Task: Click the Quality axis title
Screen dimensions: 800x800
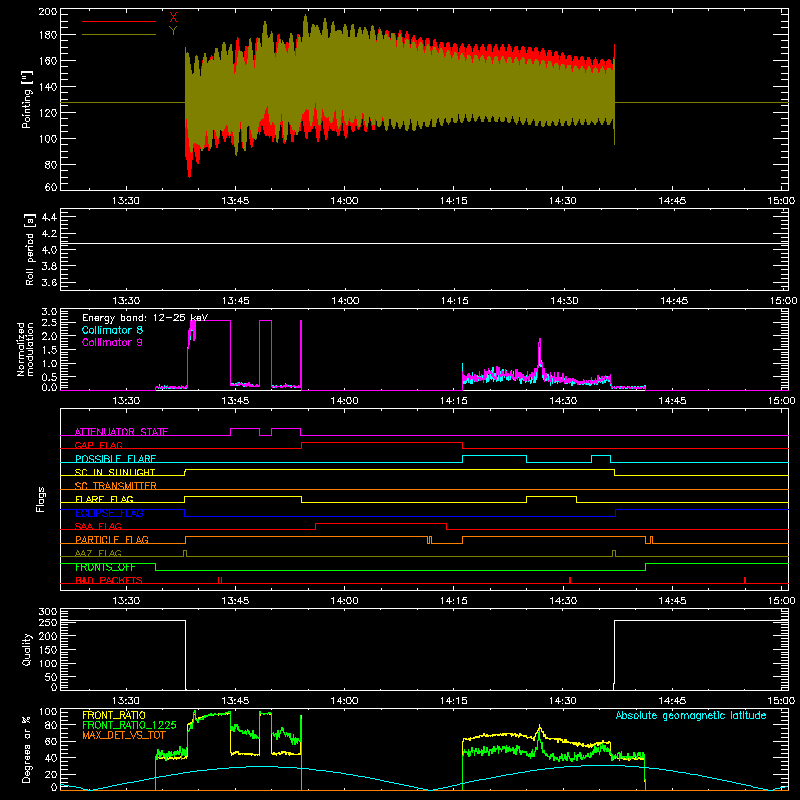Action: pyautogui.click(x=27, y=649)
